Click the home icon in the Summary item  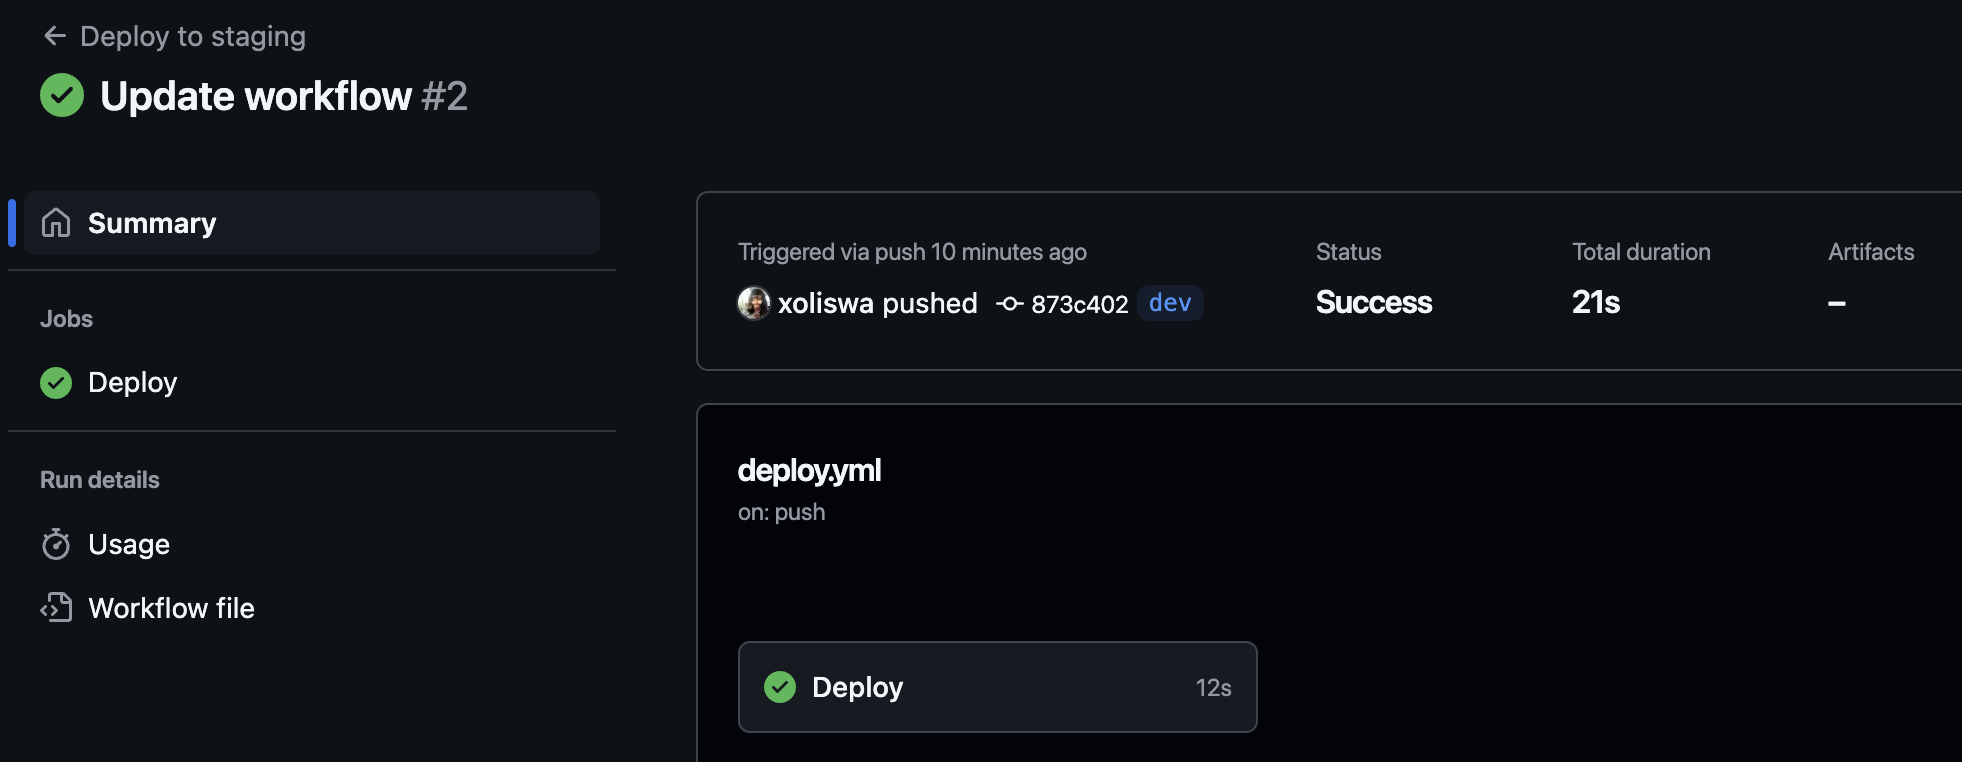[56, 223]
